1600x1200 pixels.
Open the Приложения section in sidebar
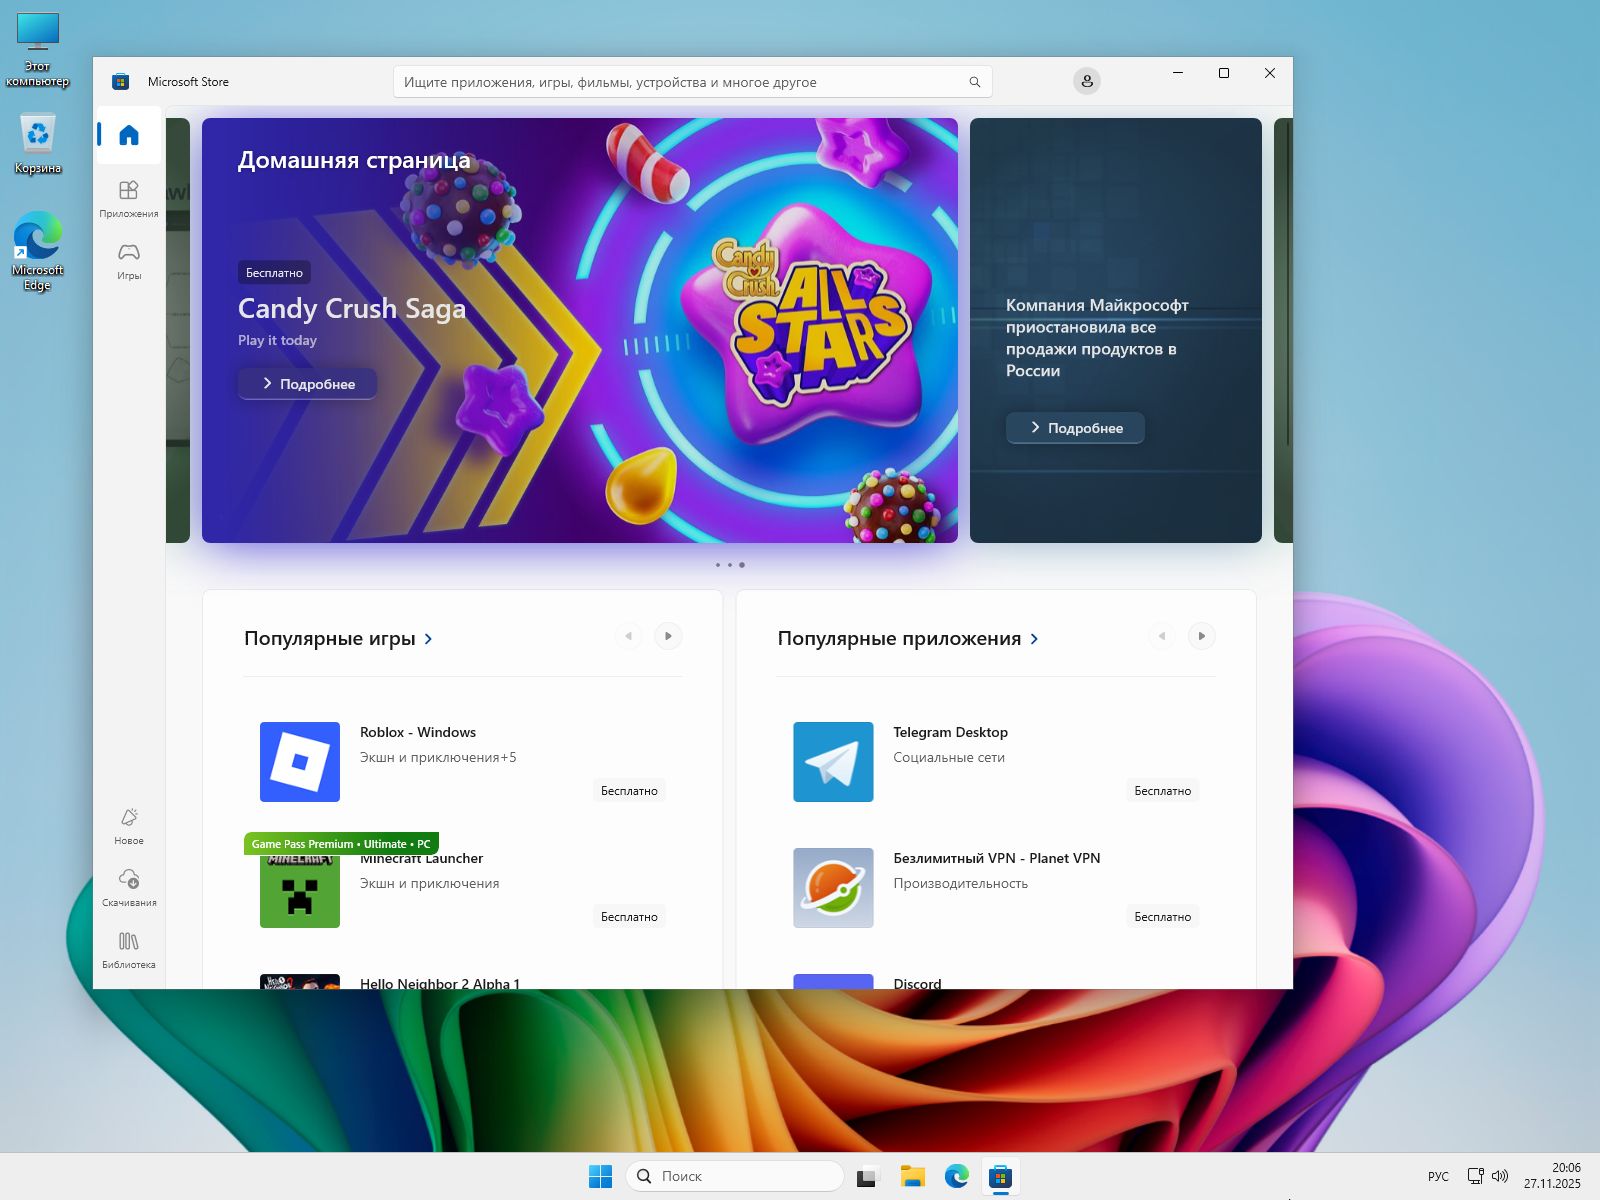pos(129,198)
